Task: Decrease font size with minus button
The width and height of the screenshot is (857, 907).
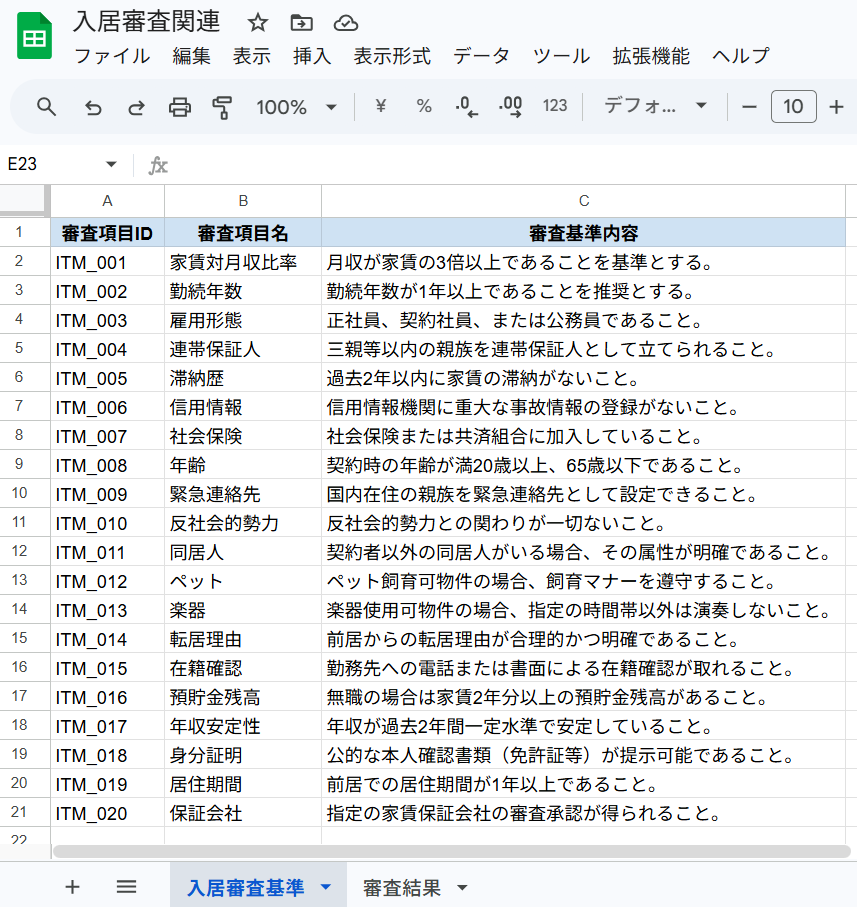Action: (x=749, y=106)
